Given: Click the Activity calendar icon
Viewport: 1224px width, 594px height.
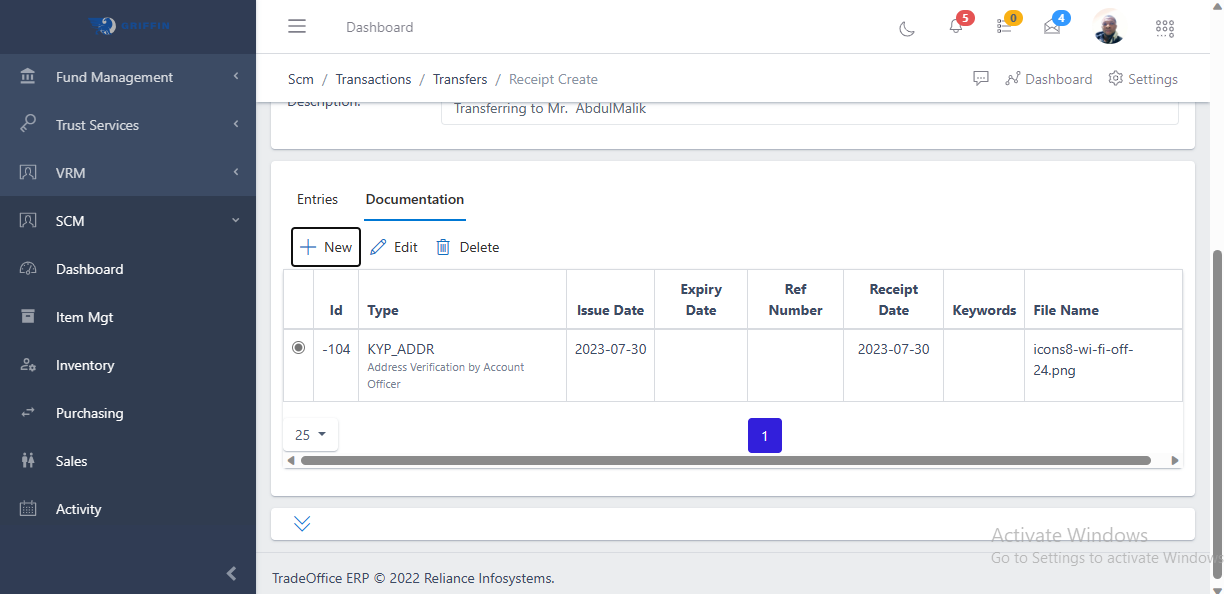Looking at the screenshot, I should pyautogui.click(x=28, y=509).
